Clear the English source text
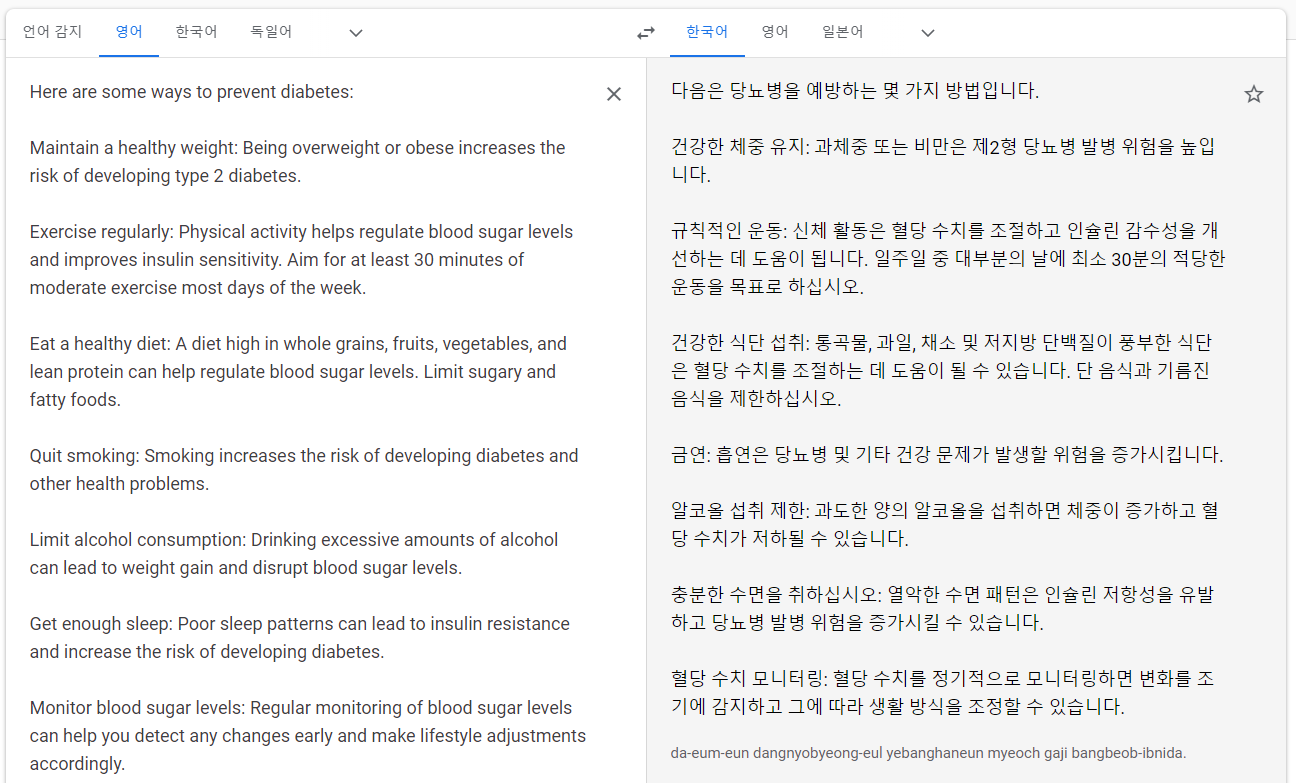 (x=614, y=94)
